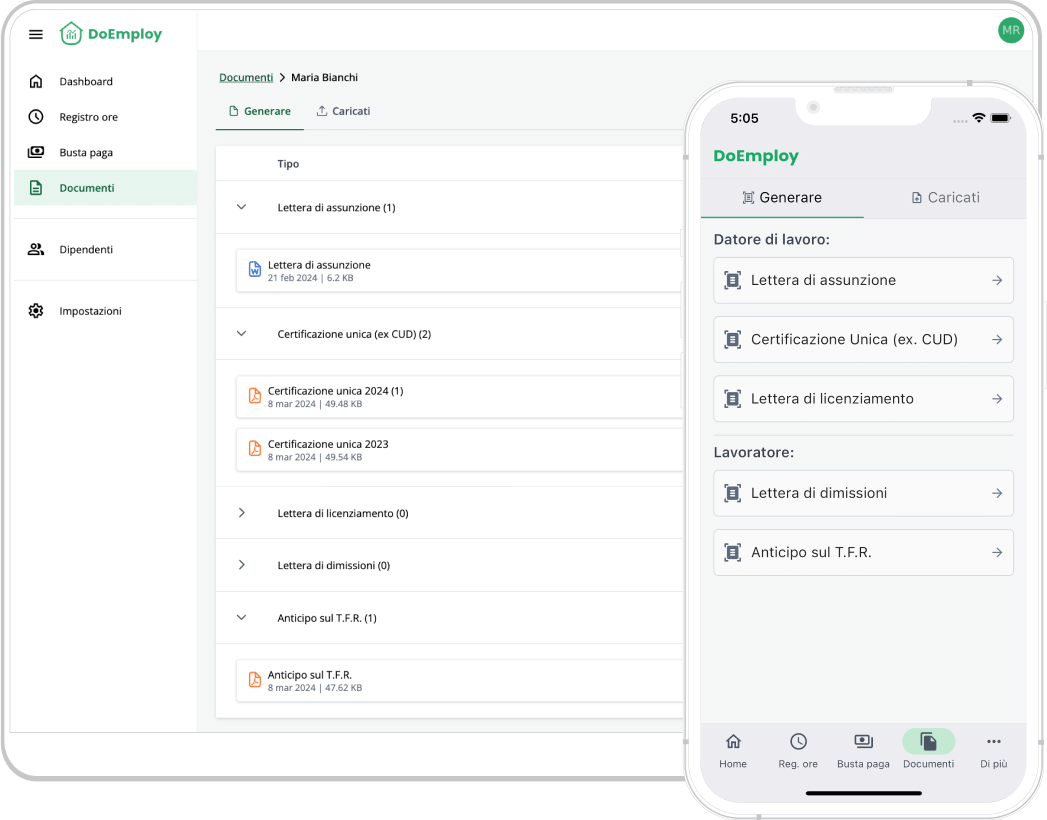Expand the Lettera di licenziamento group
Screen dimensions: 1047x820
[241, 513]
